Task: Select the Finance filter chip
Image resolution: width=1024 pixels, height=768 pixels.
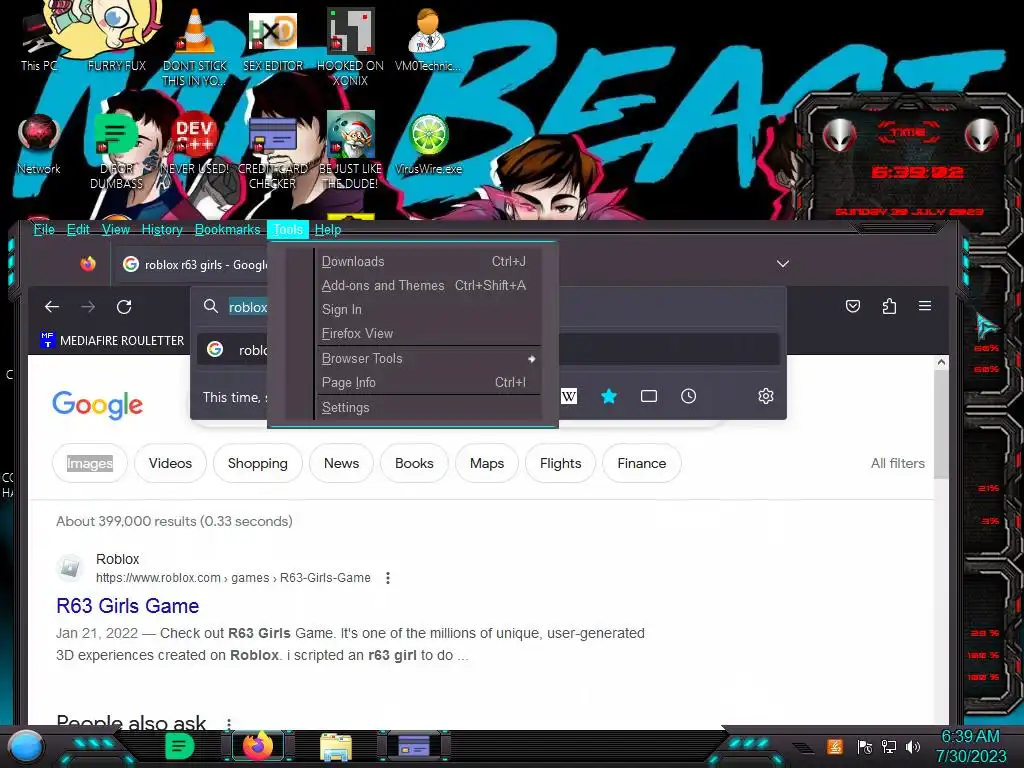Action: [641, 463]
